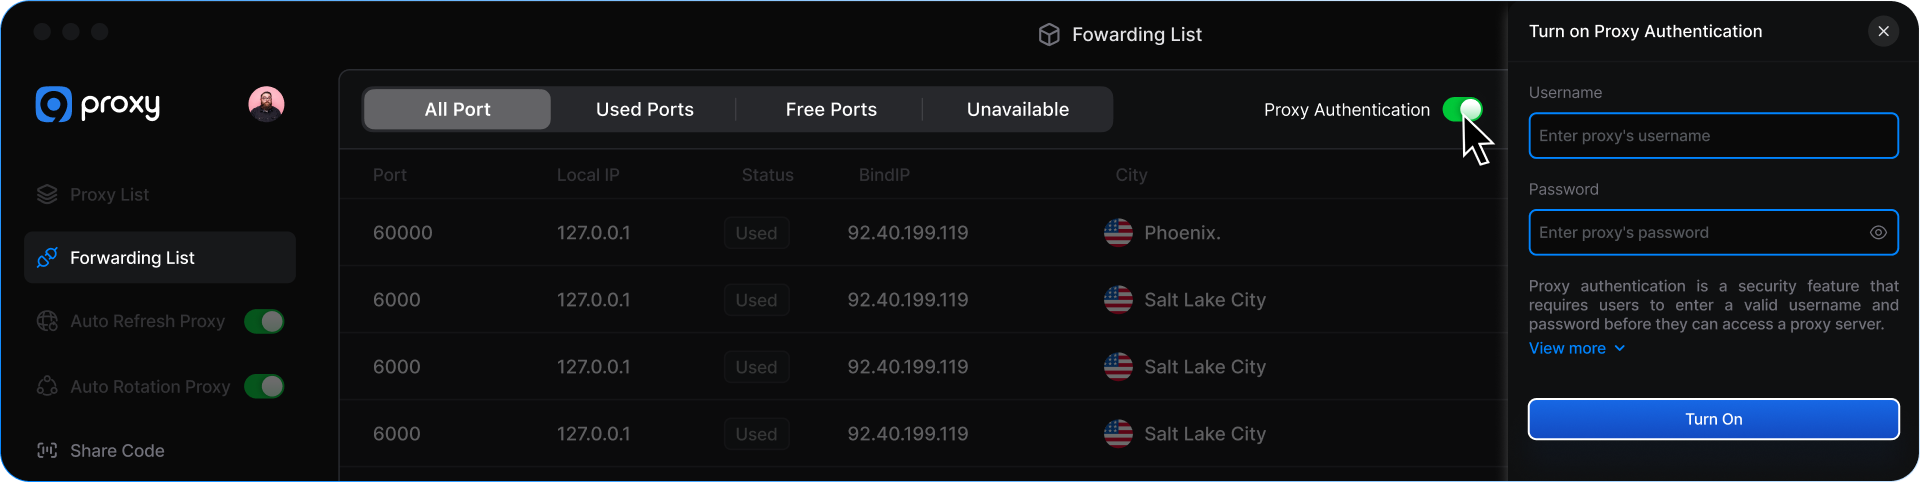Viewport: 1920px width, 482px height.
Task: Open the Unavailable ports tab
Action: 1017,109
